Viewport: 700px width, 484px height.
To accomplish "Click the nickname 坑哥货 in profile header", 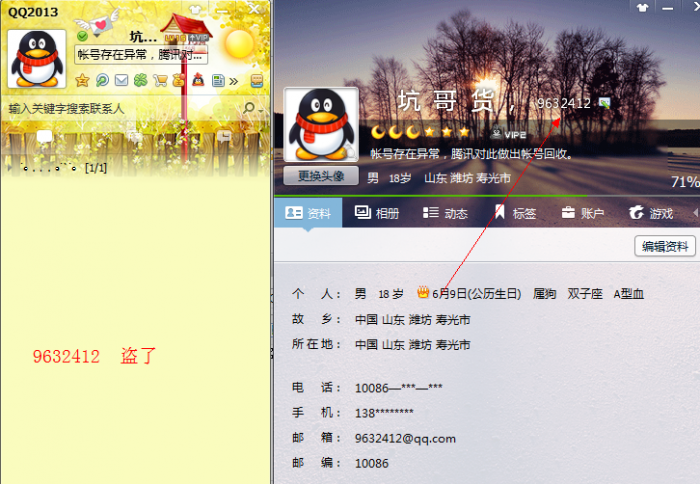I will click(446, 100).
